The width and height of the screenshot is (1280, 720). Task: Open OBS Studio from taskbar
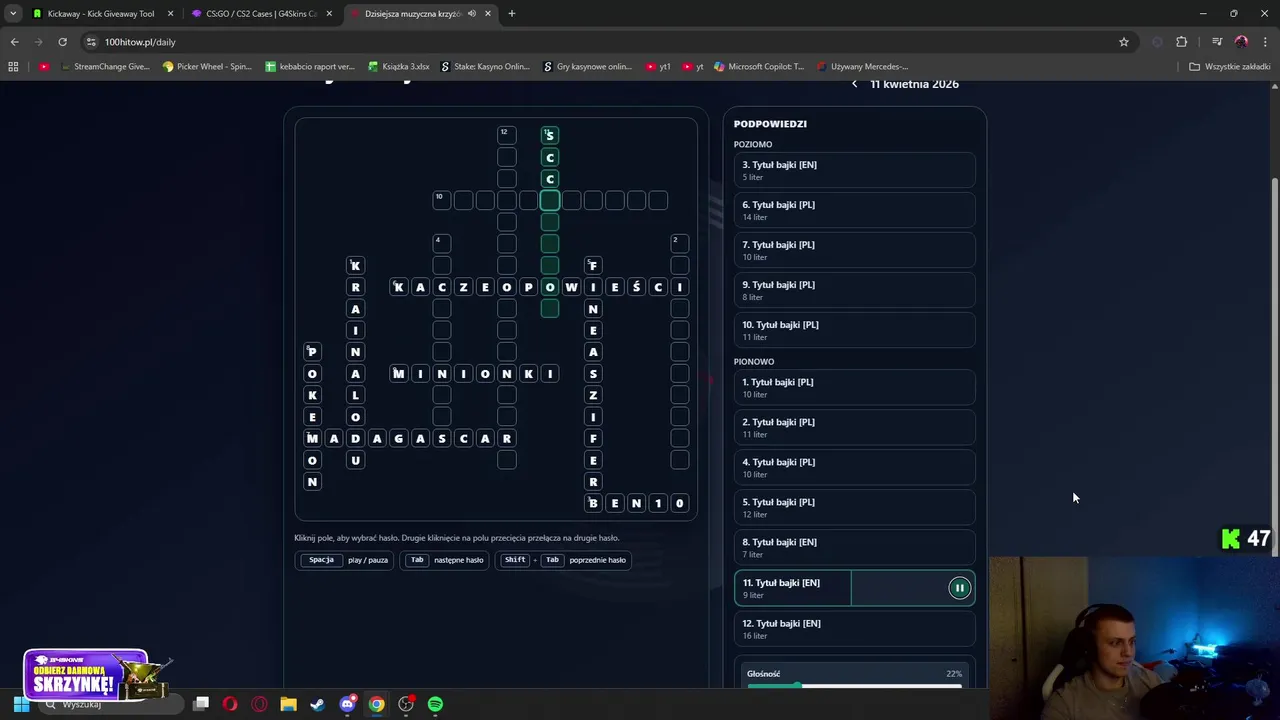pyautogui.click(x=406, y=704)
